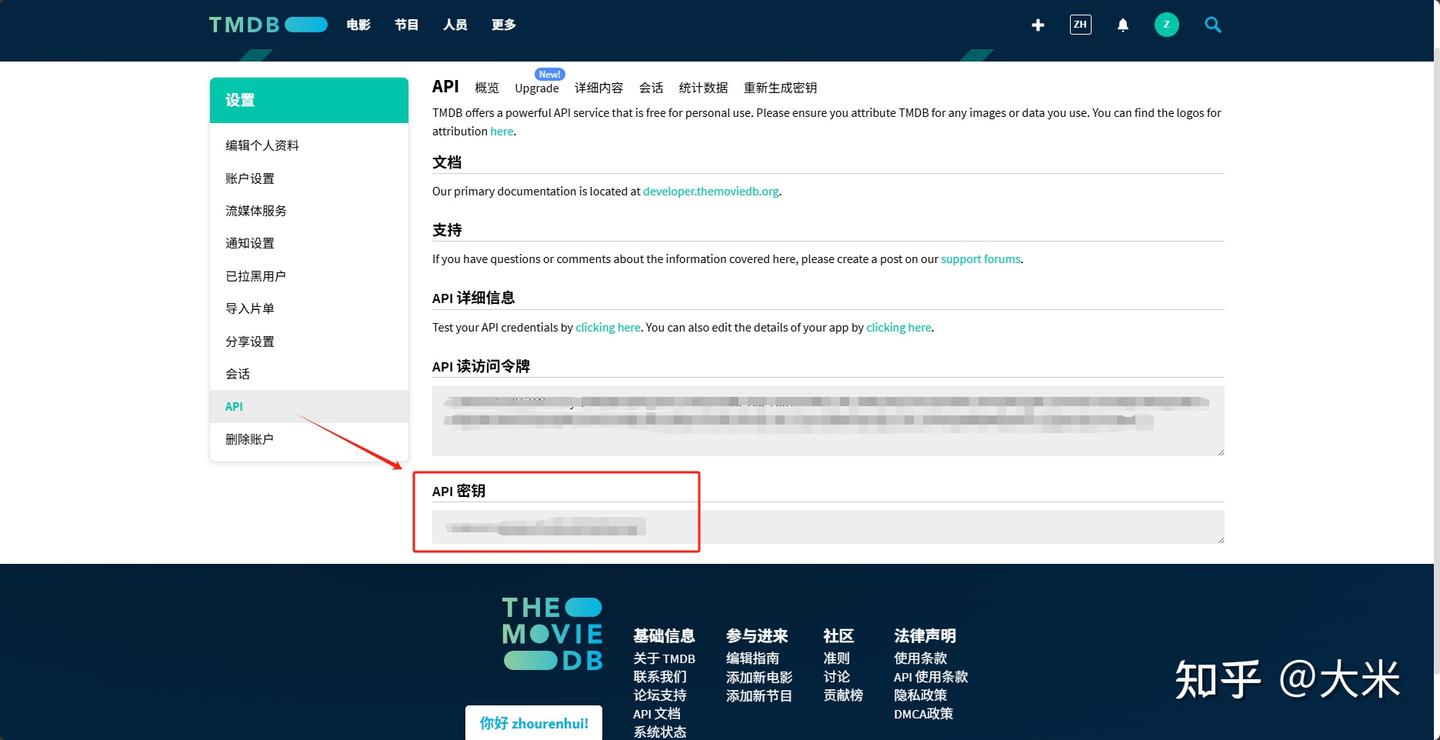Open the developer.themoviedb.org documentation link

tap(711, 190)
